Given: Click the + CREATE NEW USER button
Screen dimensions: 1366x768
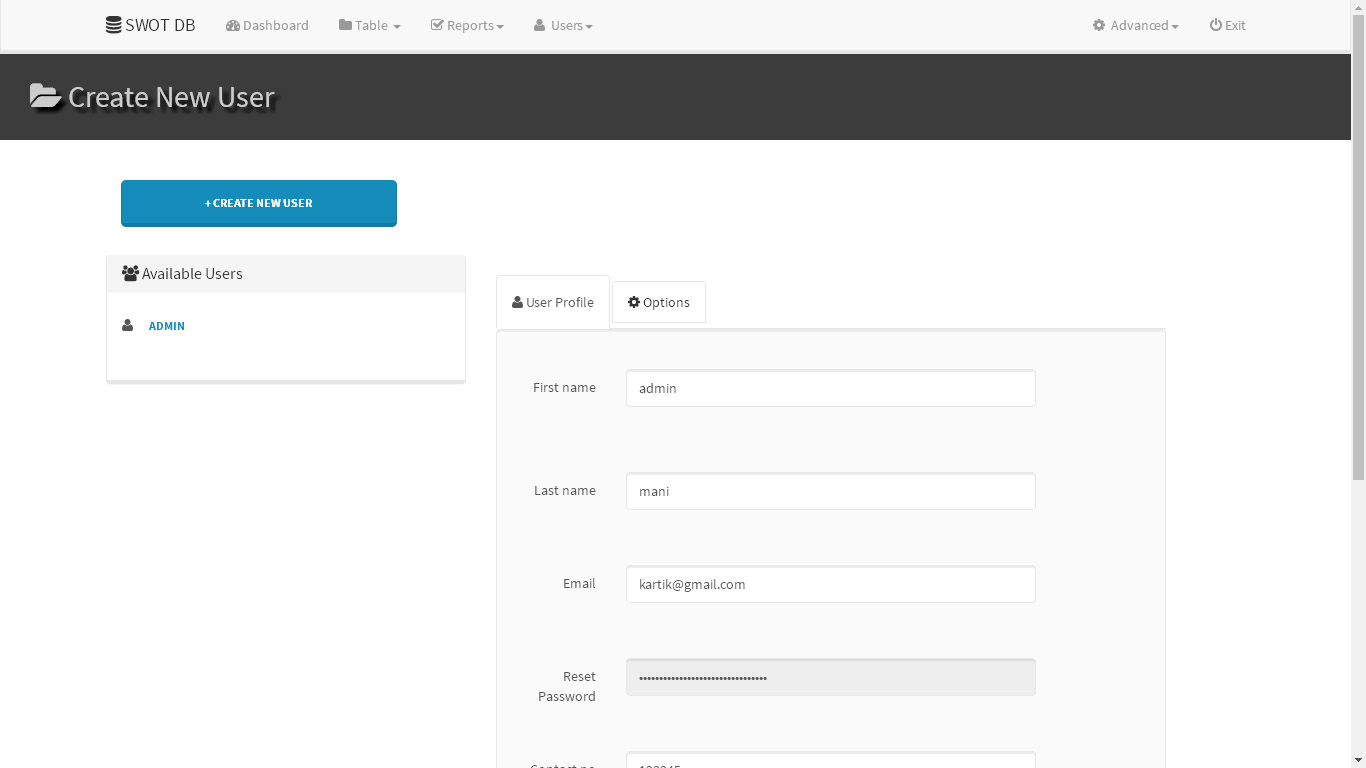Looking at the screenshot, I should (259, 203).
